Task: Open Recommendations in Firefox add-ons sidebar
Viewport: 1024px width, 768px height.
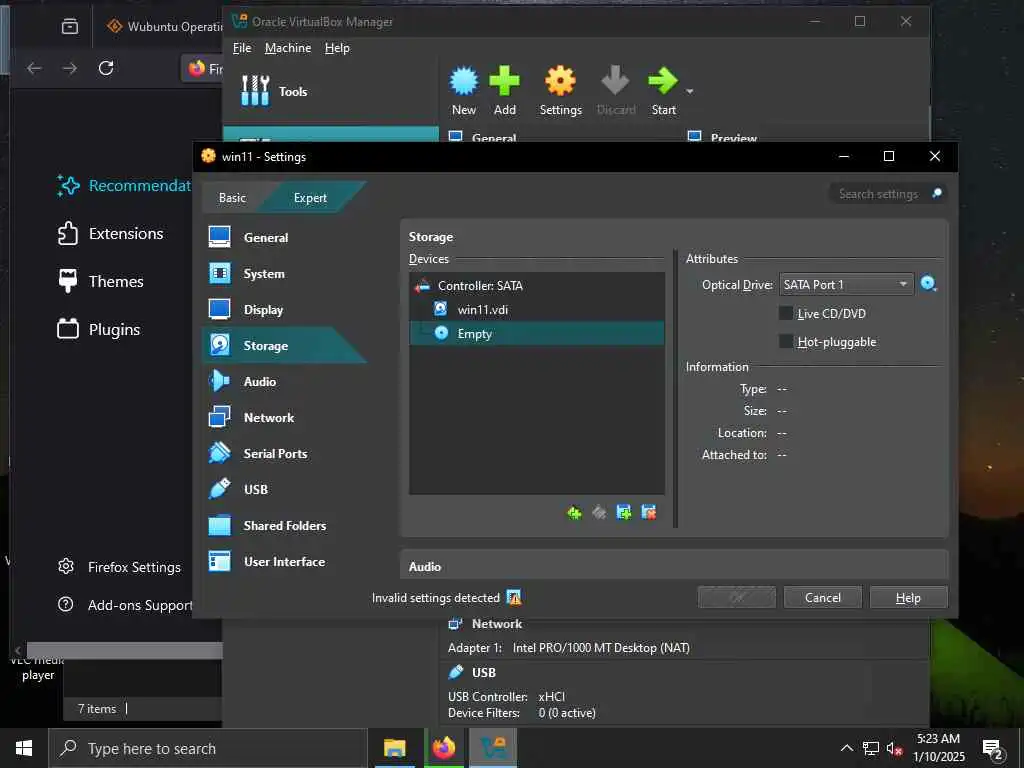Action: 124,186
